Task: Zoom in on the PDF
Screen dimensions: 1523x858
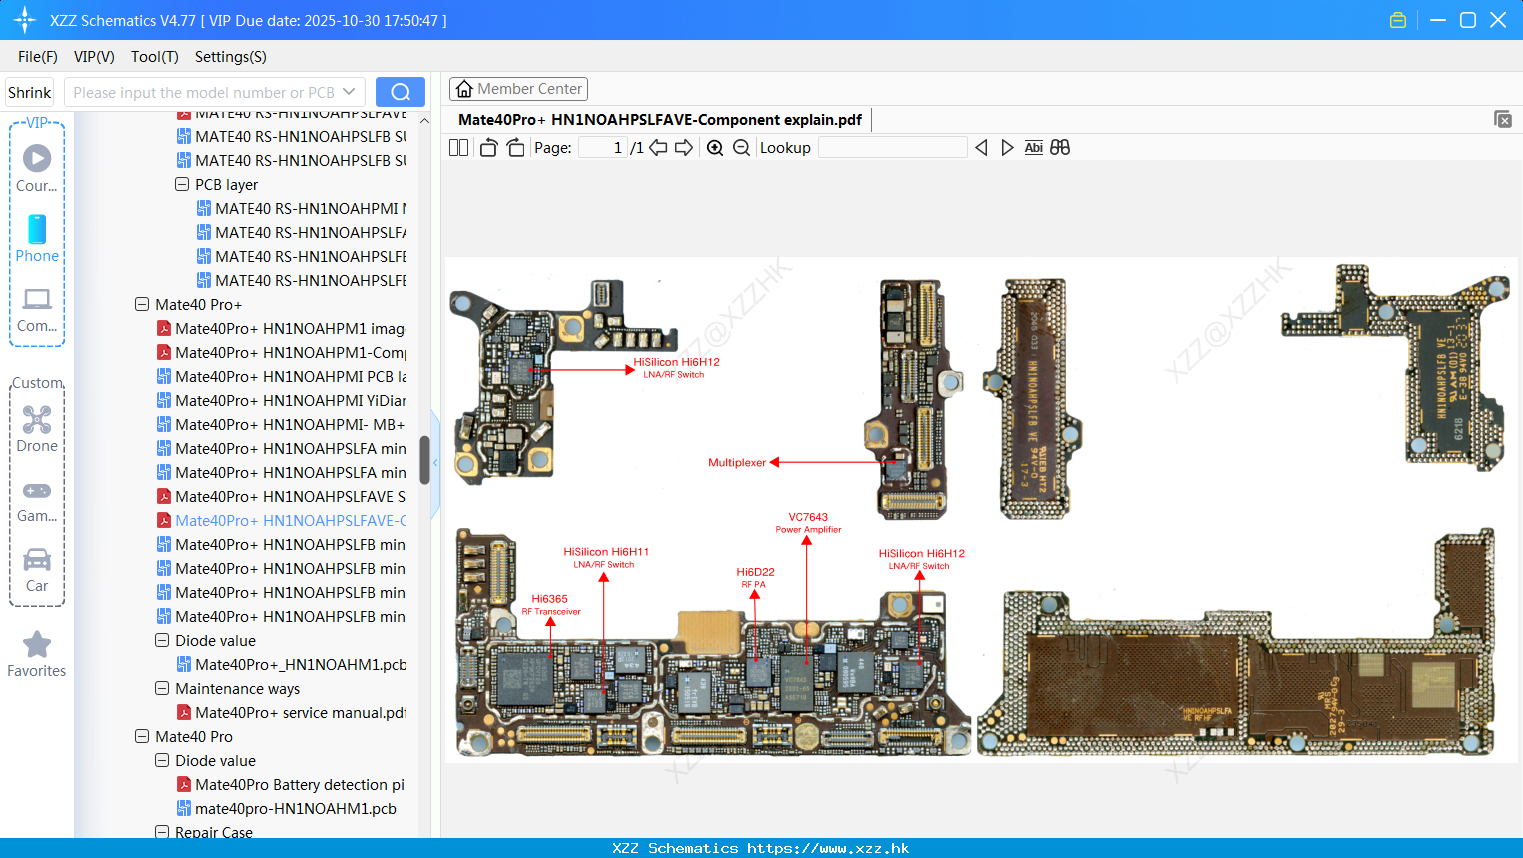Action: pyautogui.click(x=715, y=148)
